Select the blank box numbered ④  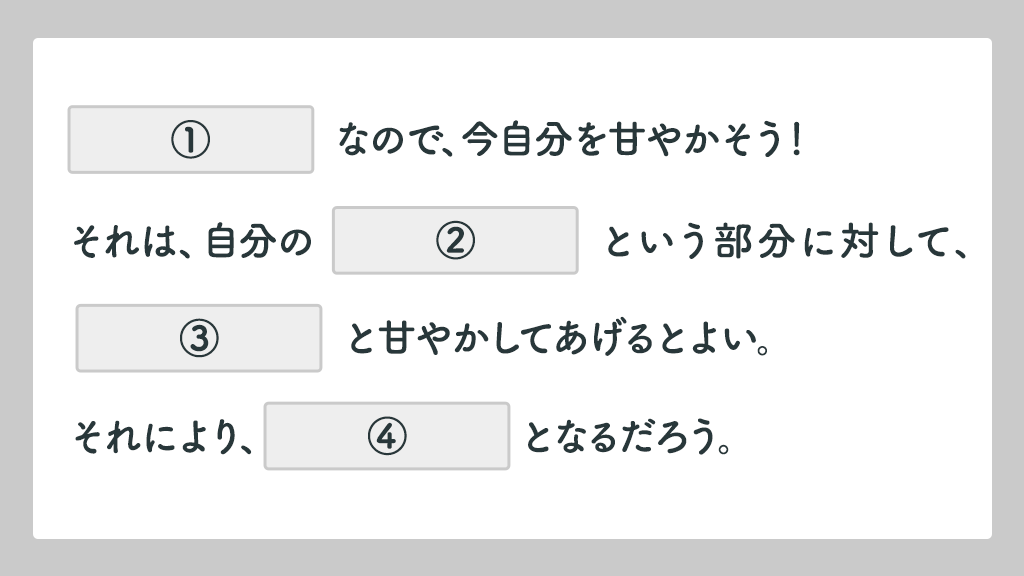pos(387,436)
